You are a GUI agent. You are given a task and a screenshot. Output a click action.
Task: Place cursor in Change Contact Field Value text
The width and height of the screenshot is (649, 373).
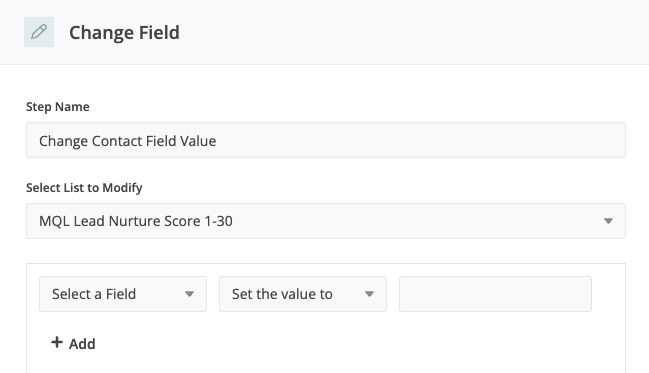coord(127,141)
